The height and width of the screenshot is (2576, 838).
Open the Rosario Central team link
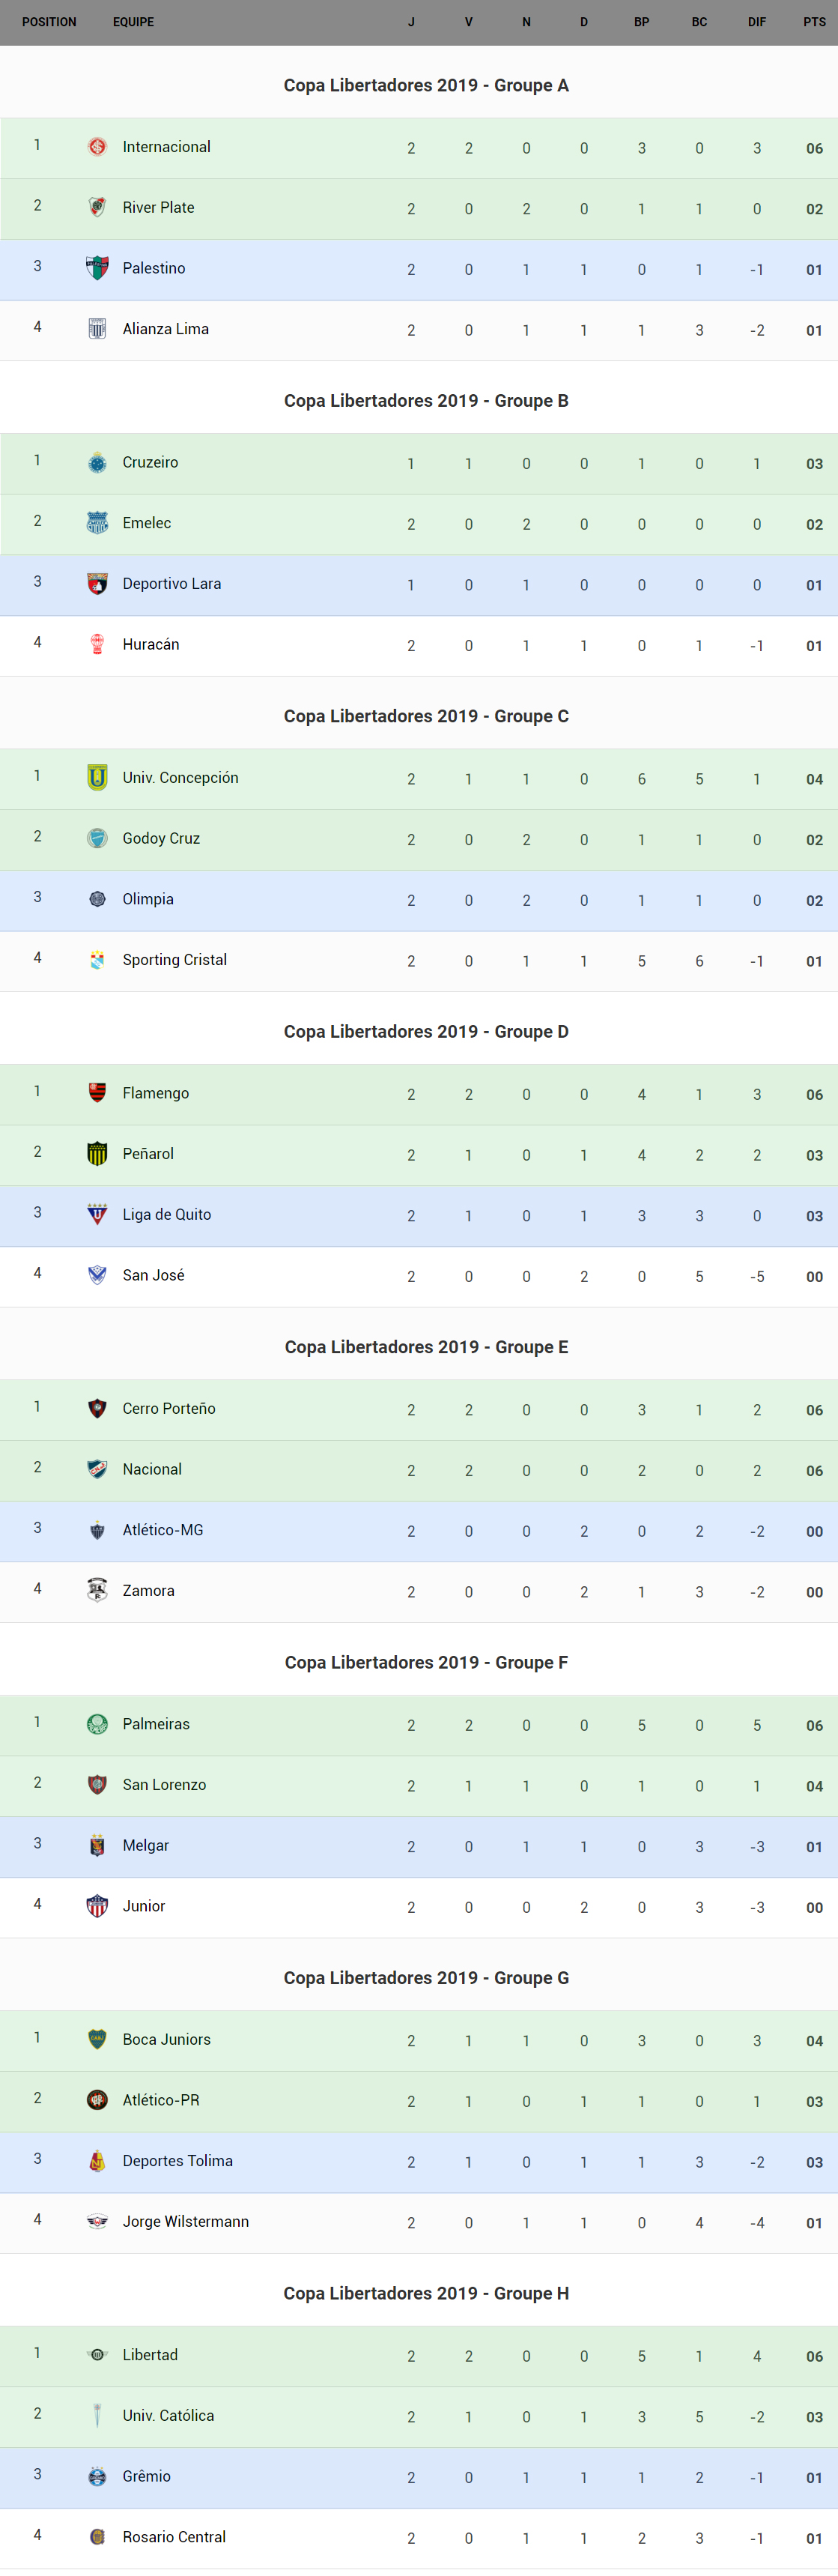174,2536
